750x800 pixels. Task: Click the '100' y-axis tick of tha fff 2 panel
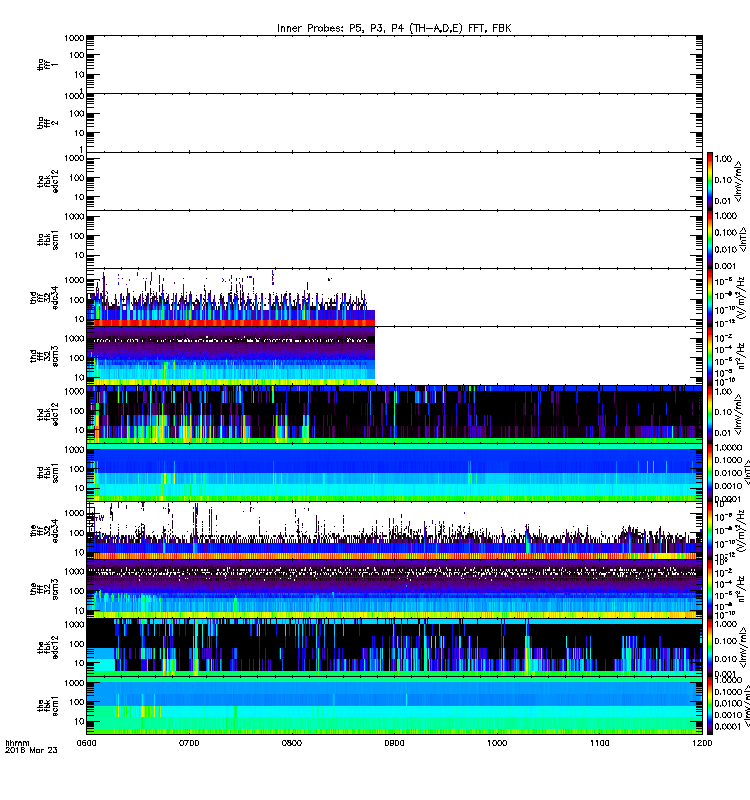[x=77, y=113]
